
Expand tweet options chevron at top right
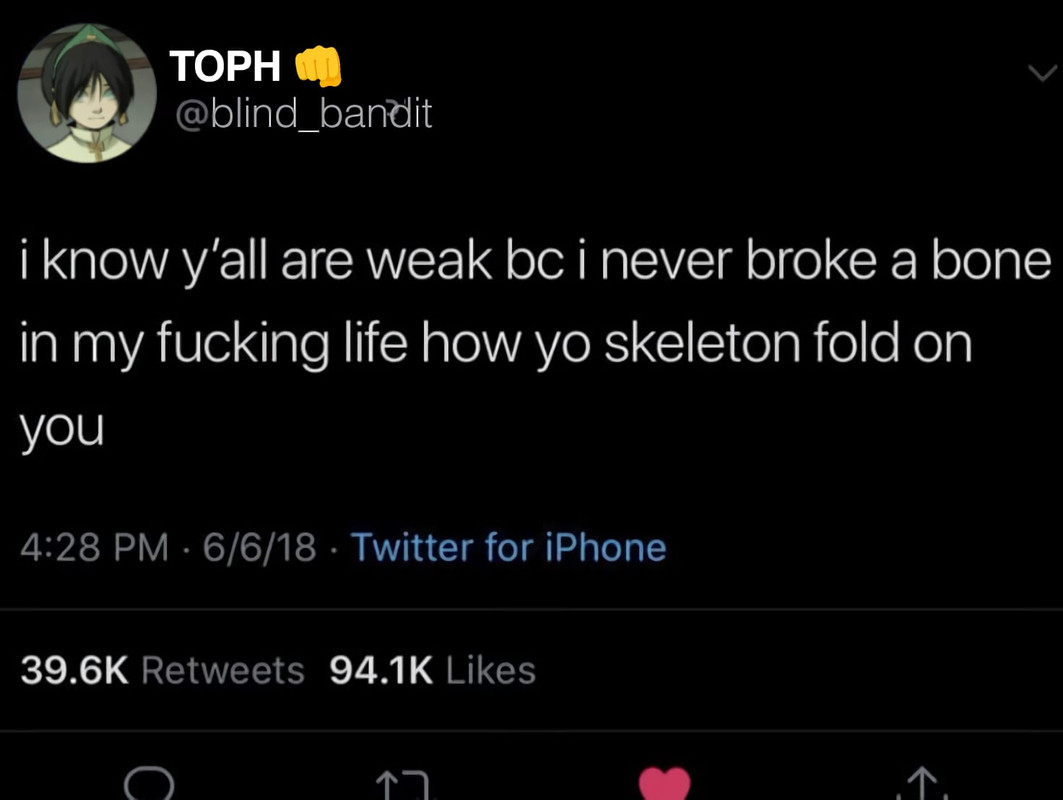tap(1041, 72)
